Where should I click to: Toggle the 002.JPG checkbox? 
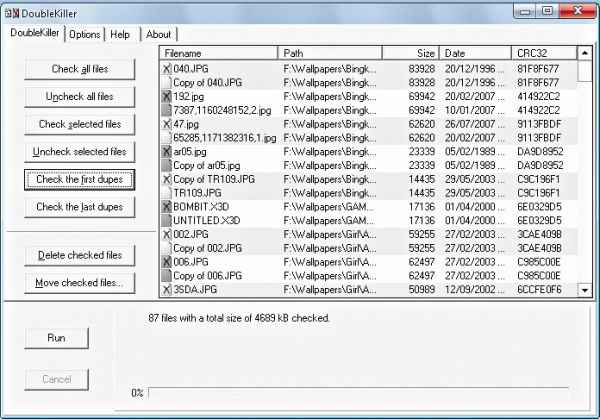coord(166,234)
